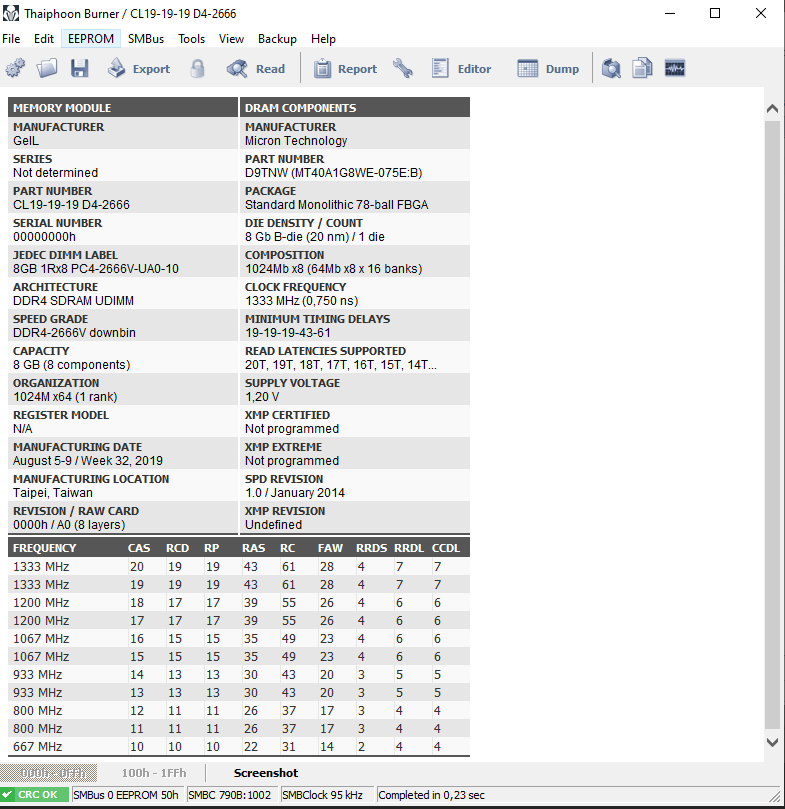
Task: Open the Tools menu
Action: pos(191,39)
